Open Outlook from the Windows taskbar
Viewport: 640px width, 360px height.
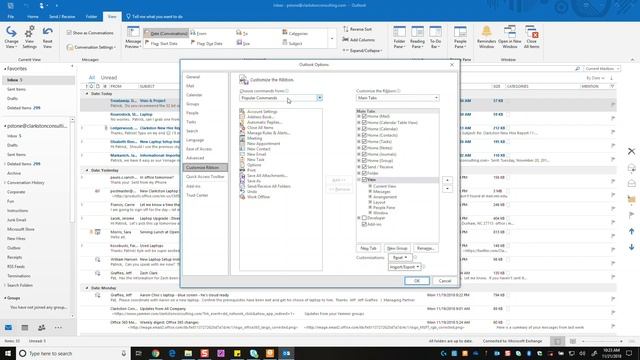click(287, 353)
